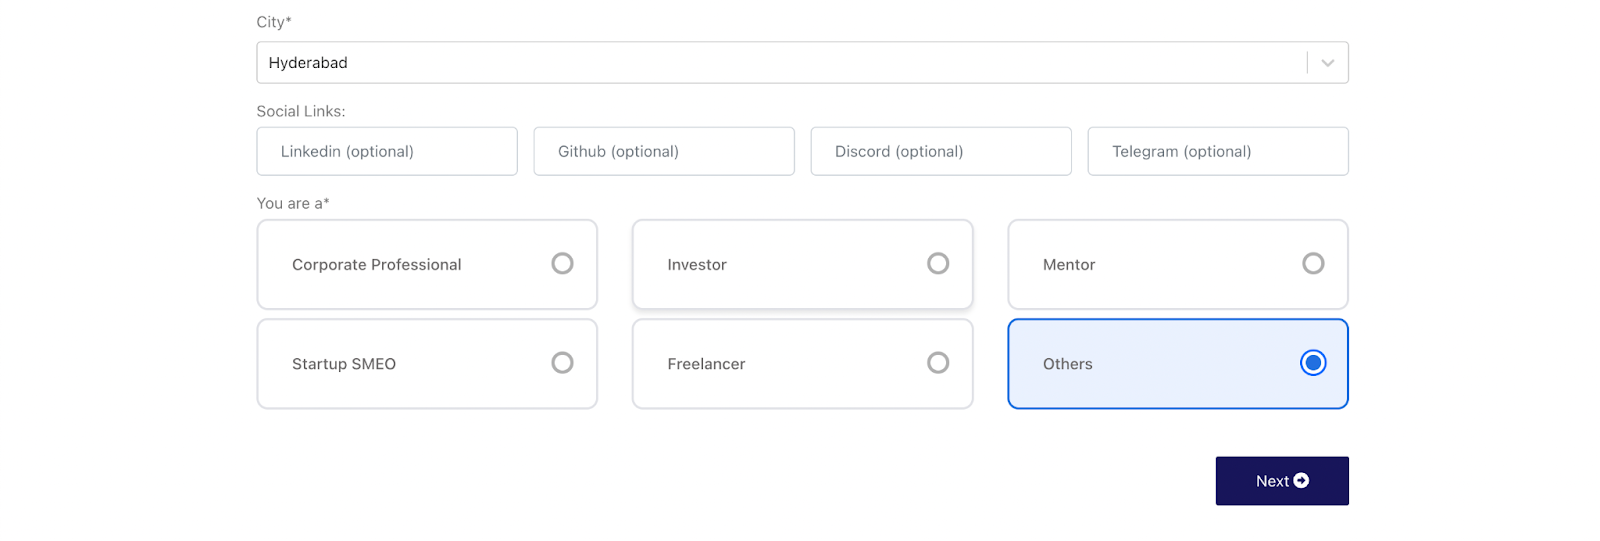The image size is (1600, 541).
Task: Select the Corporate Professional radio circle
Action: (x=563, y=263)
